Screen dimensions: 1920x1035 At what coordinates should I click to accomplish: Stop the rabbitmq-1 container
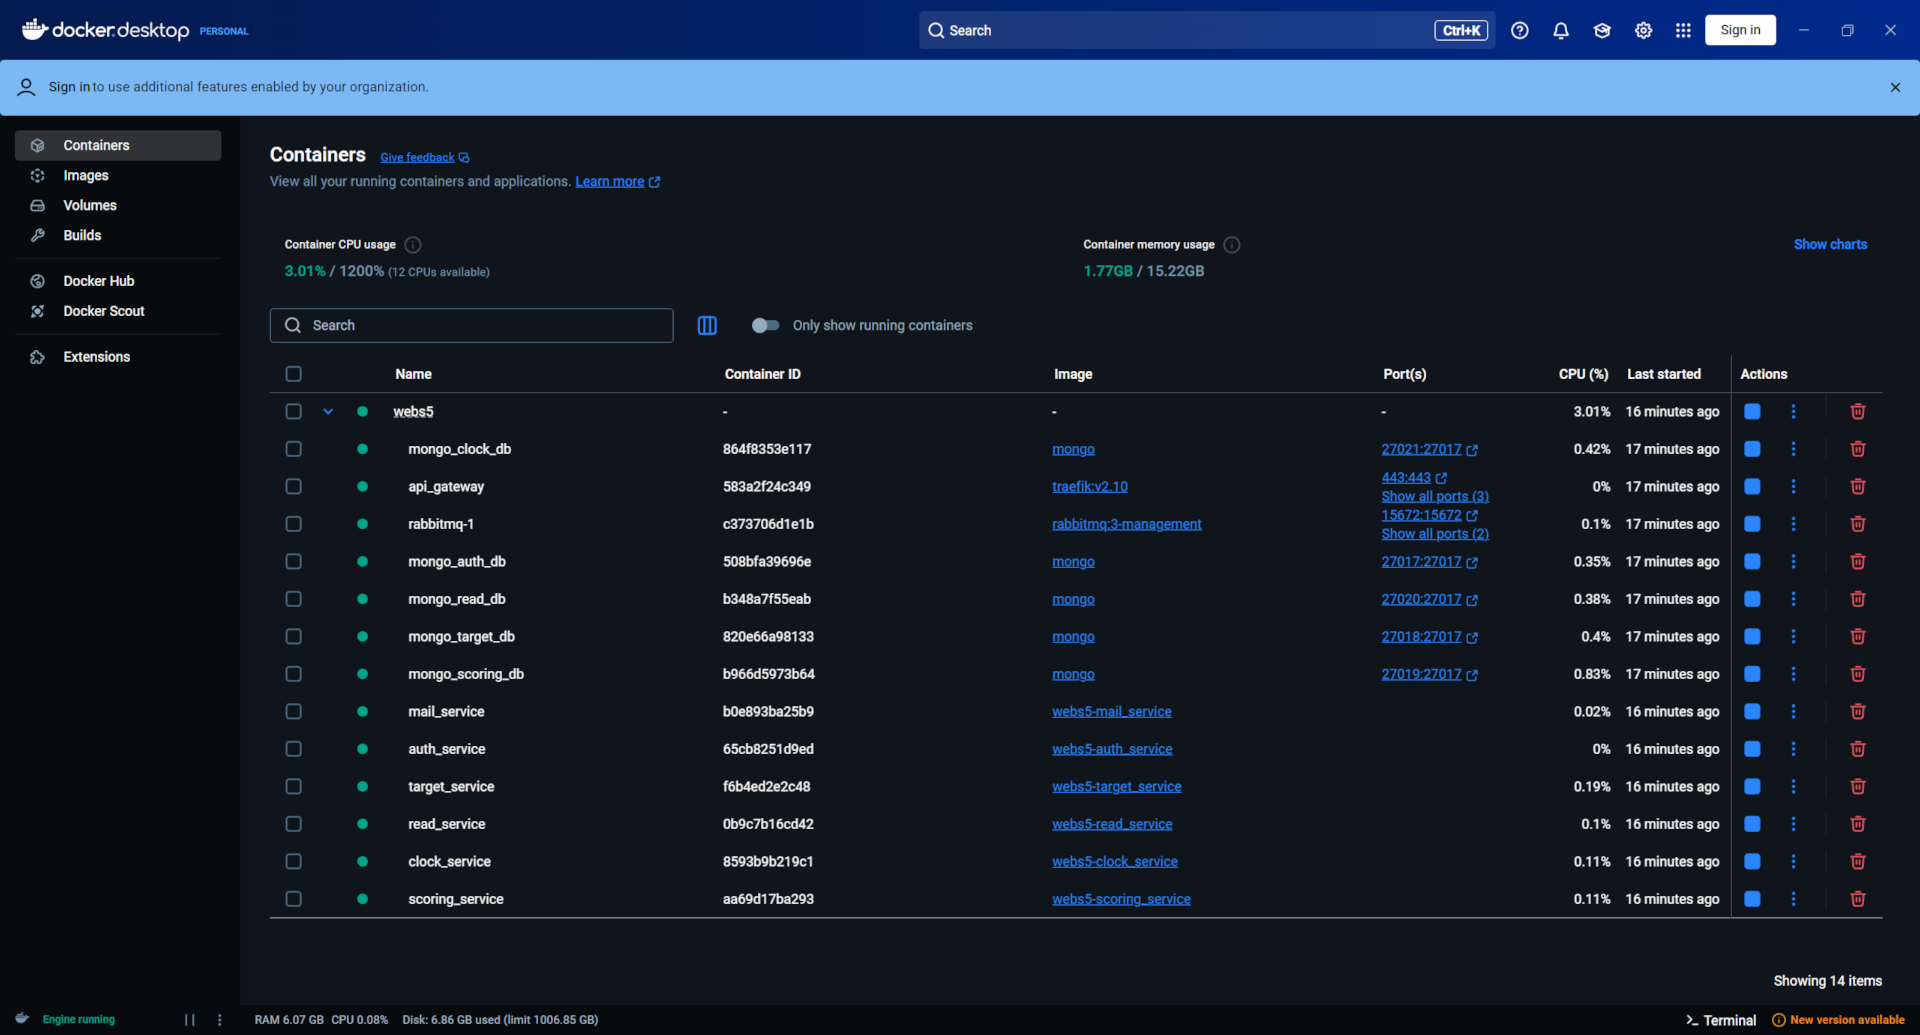(x=1752, y=523)
